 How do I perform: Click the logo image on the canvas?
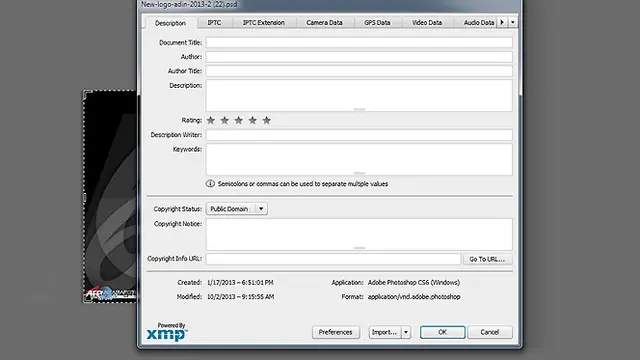click(110, 197)
